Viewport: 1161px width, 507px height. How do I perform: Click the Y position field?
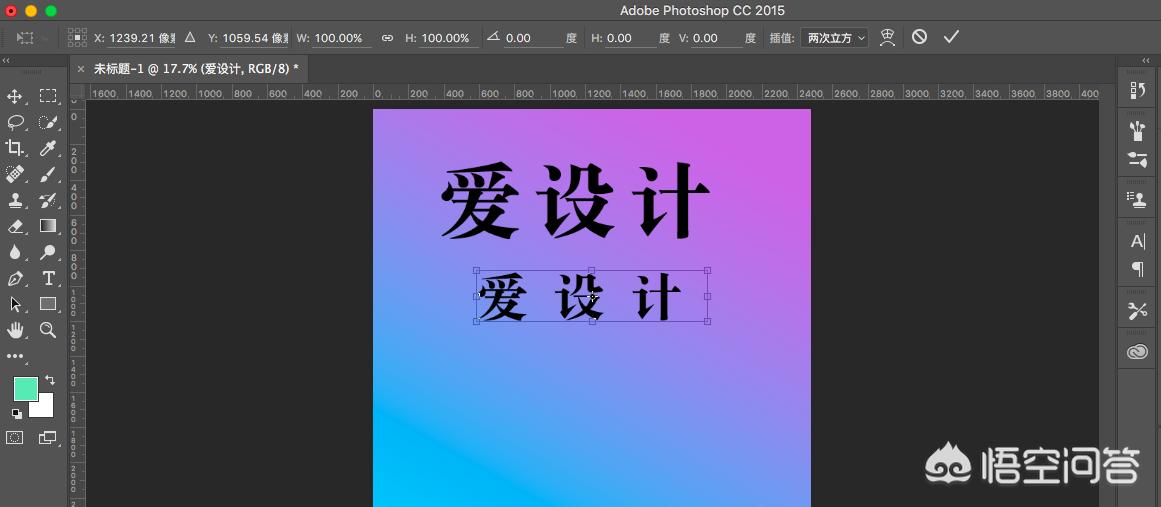pos(255,38)
